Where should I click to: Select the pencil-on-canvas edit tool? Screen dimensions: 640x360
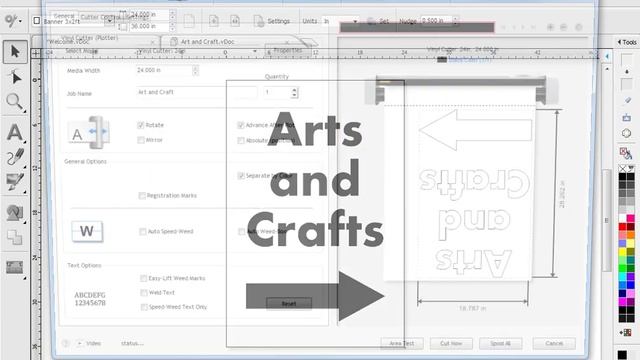pyautogui.click(x=15, y=182)
